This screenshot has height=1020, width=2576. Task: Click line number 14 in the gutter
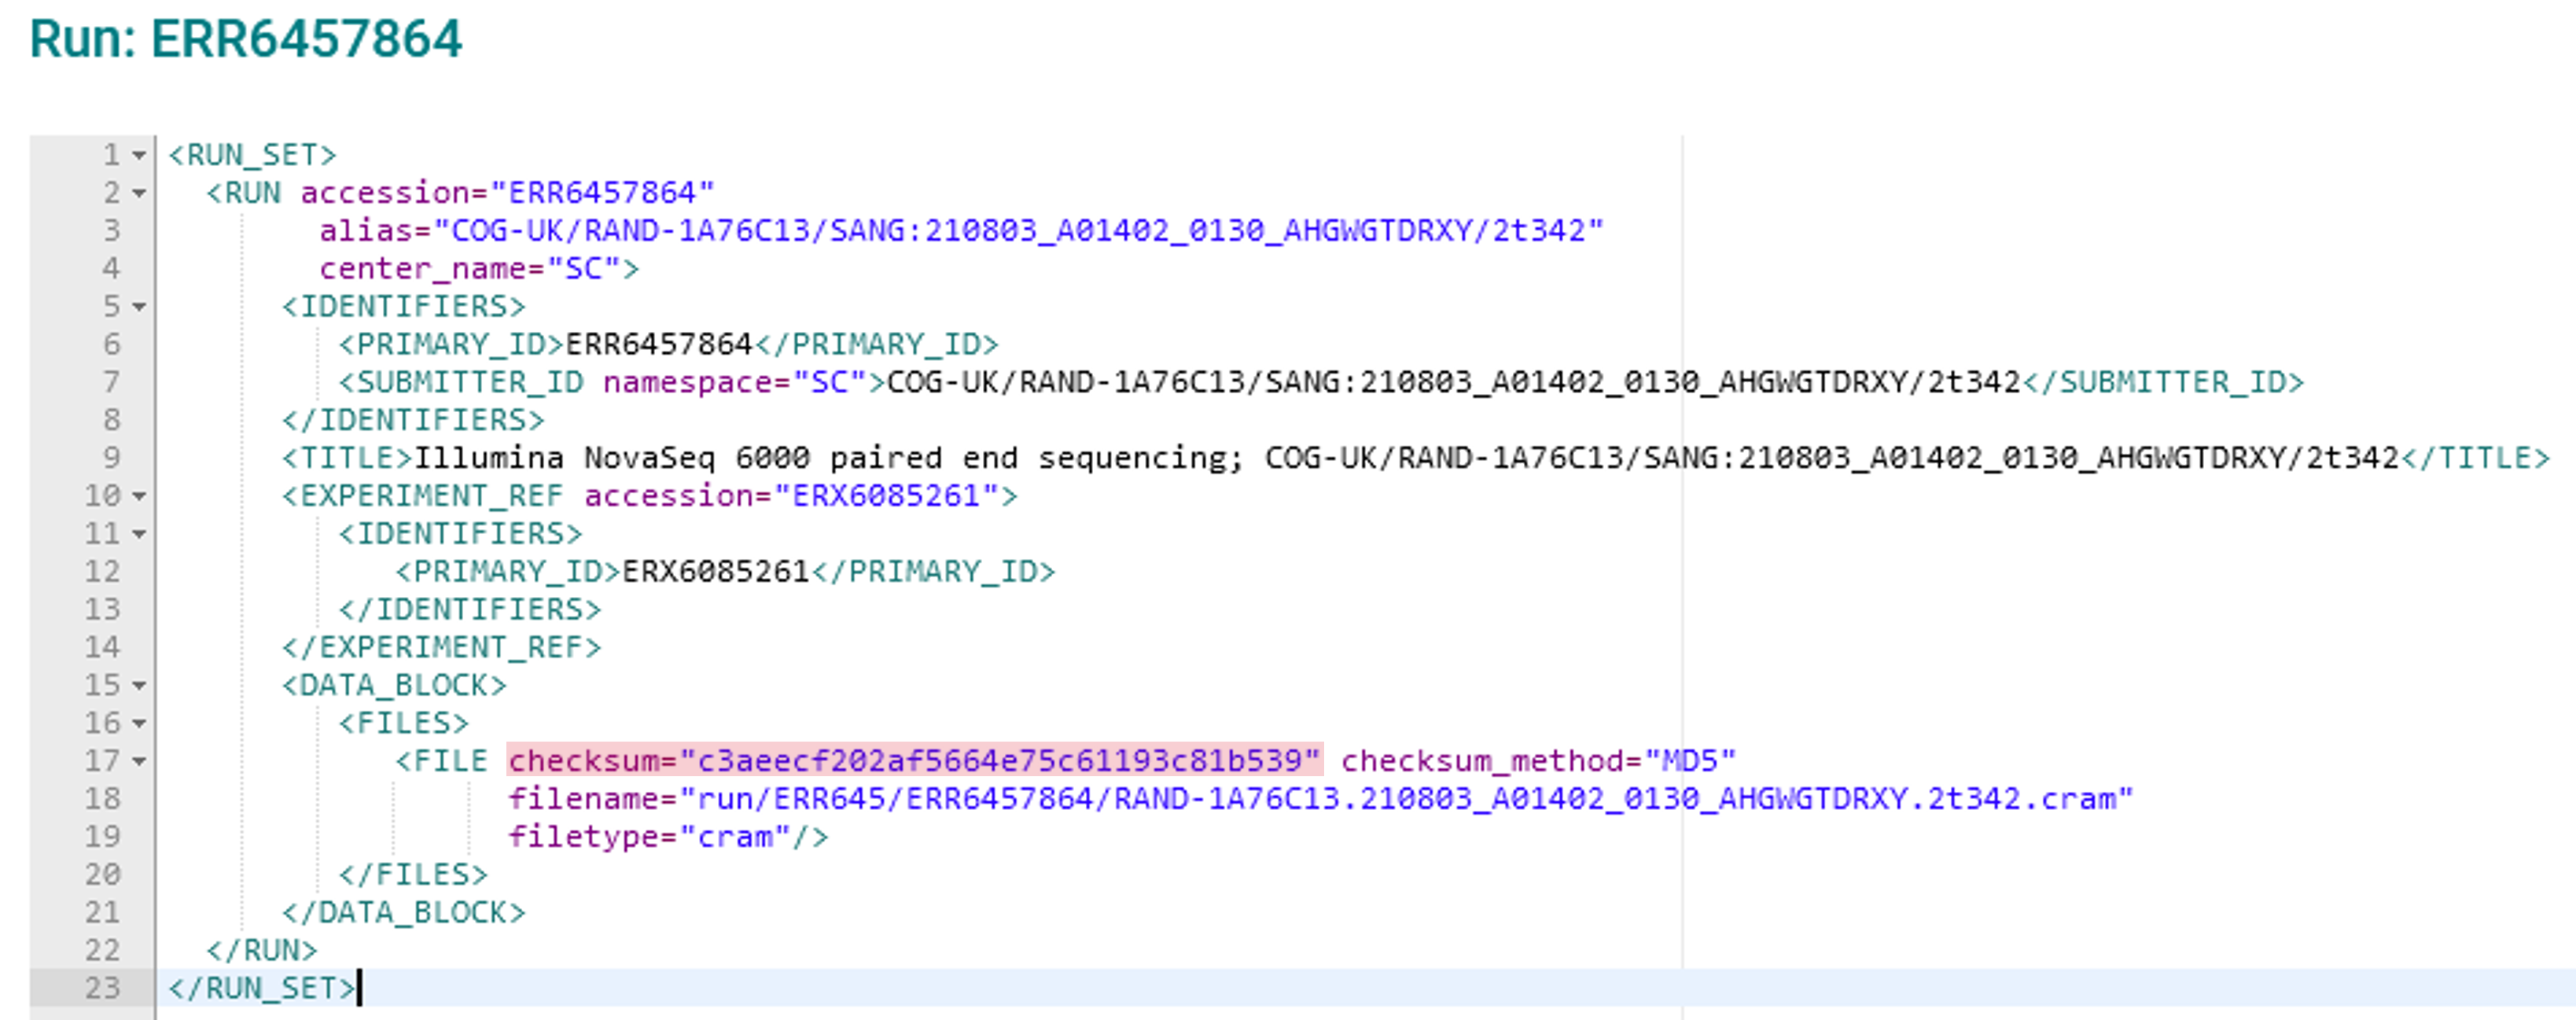click(102, 648)
